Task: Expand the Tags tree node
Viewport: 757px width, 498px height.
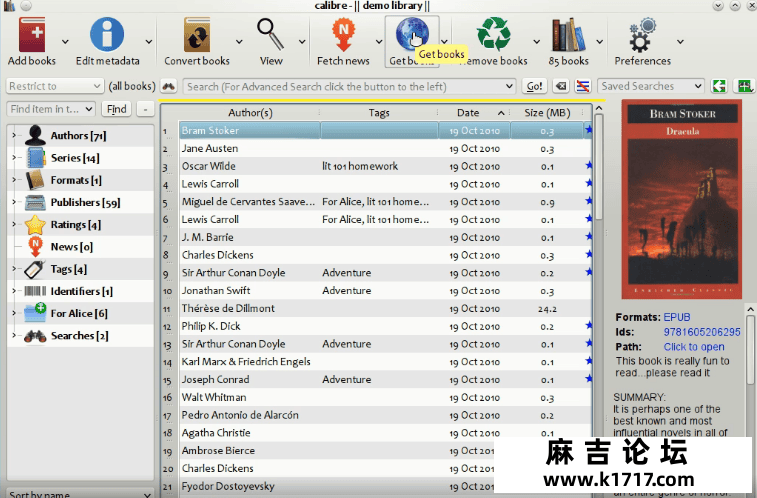Action: click(x=14, y=269)
